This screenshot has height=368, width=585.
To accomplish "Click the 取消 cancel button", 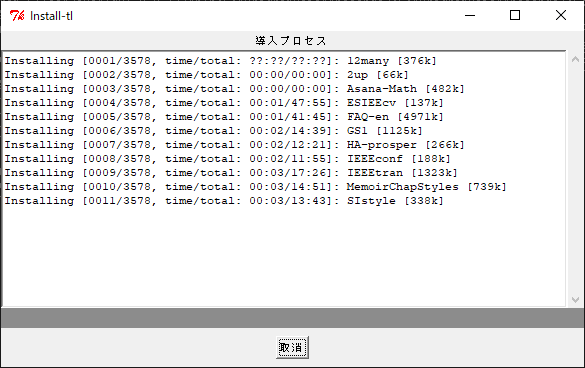I will pyautogui.click(x=292, y=347).
